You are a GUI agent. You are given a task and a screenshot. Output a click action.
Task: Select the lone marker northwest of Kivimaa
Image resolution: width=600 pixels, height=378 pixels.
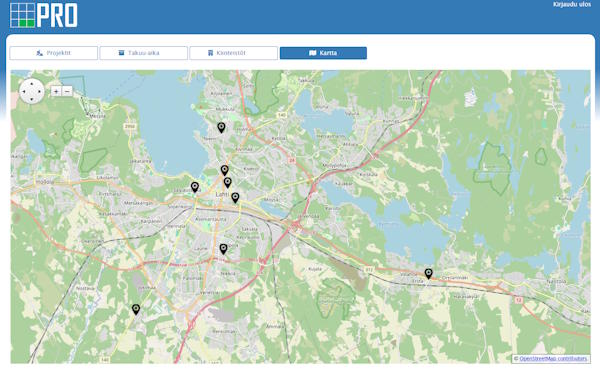coord(221,127)
